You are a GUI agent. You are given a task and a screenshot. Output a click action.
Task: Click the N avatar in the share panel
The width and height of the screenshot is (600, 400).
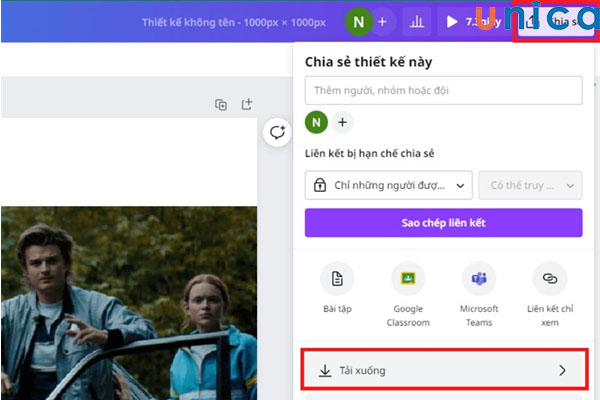[x=316, y=122]
